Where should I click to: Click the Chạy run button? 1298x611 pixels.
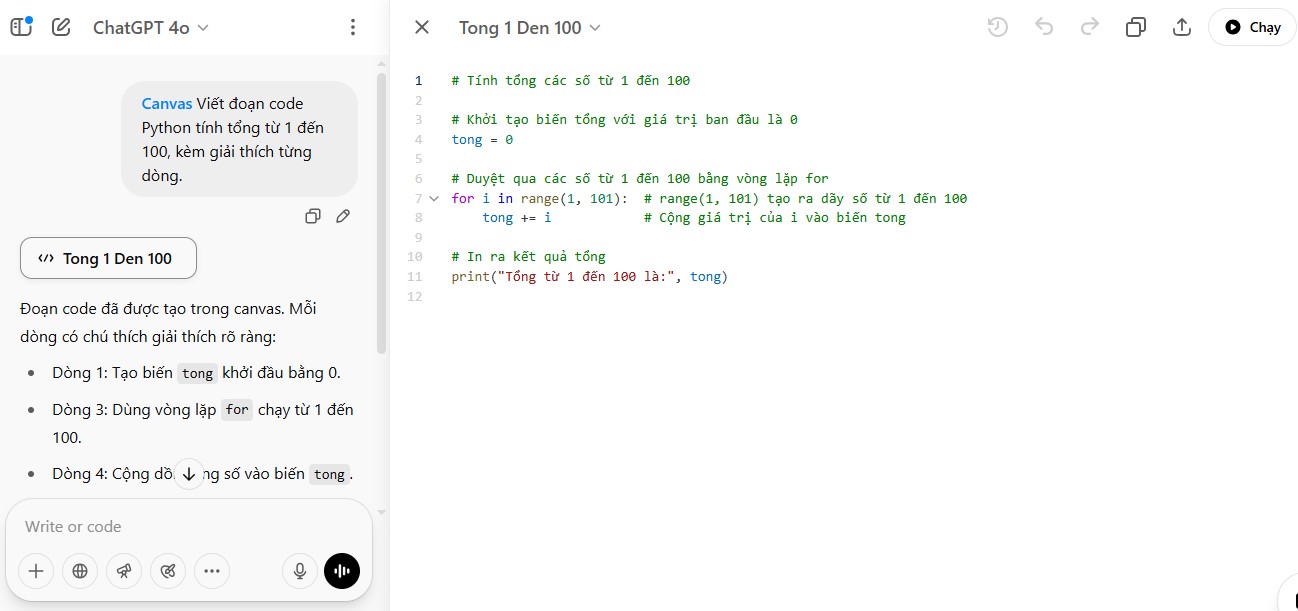tap(1252, 27)
